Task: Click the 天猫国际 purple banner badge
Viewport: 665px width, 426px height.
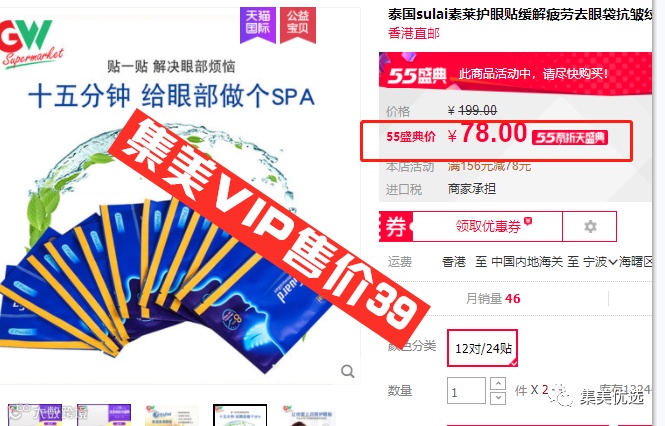Action: 257,25
